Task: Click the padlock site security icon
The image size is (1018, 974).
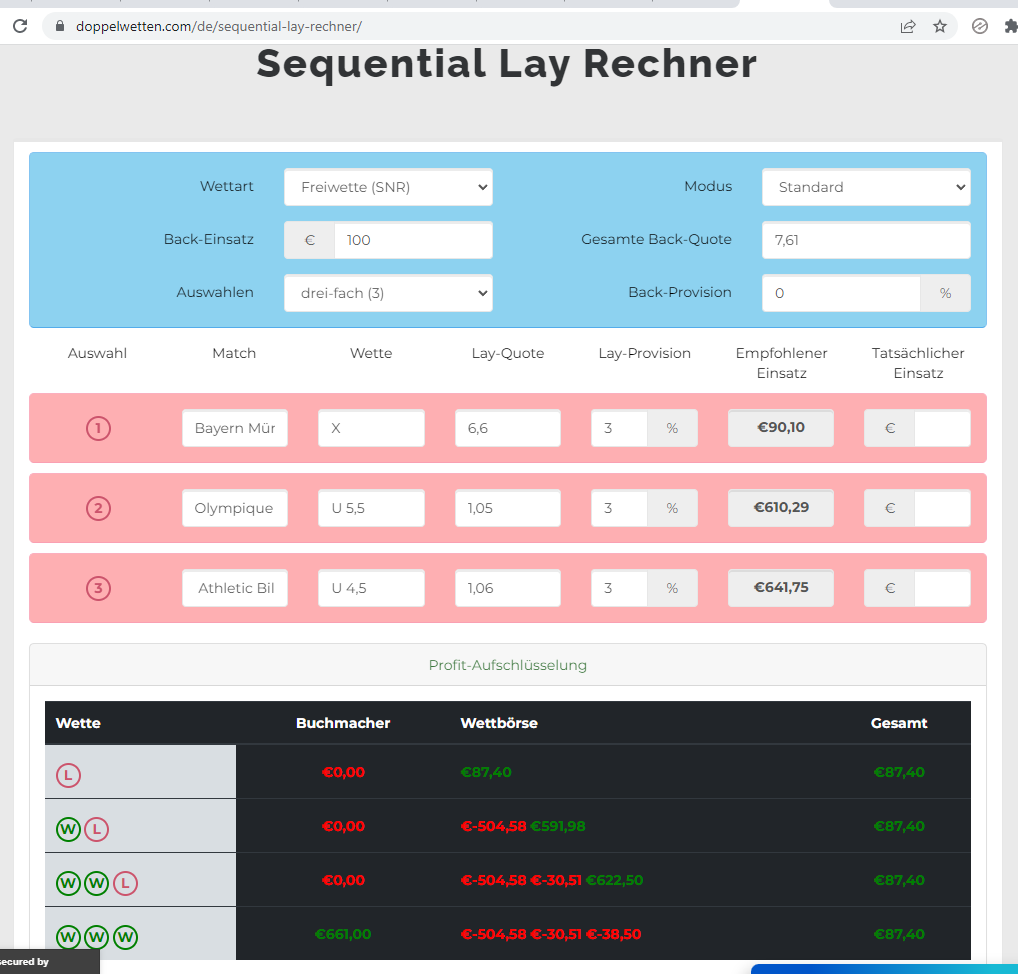Action: click(60, 26)
